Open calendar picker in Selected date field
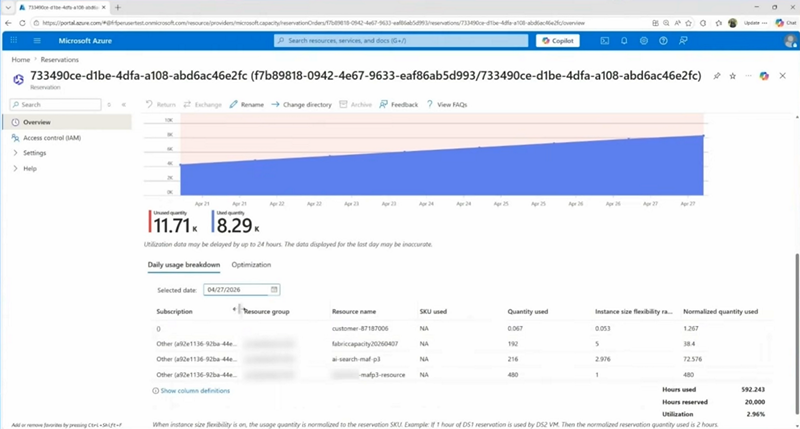 click(274, 290)
